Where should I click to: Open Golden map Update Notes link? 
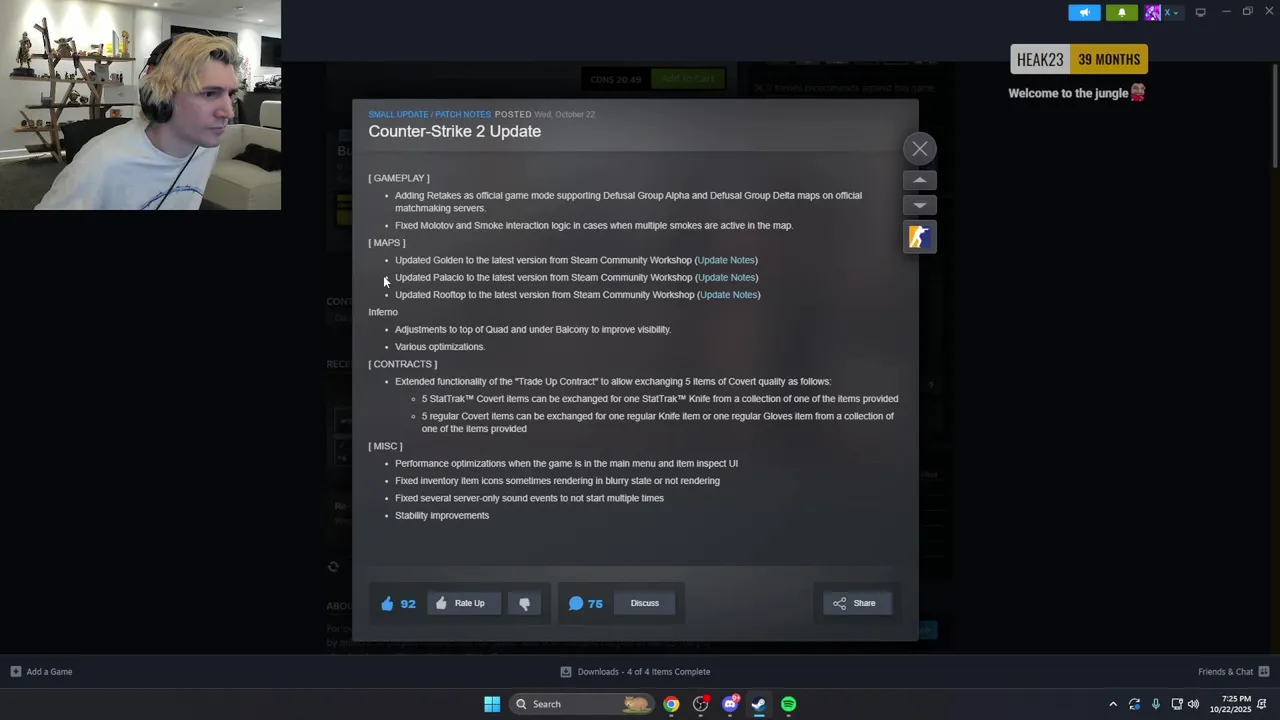726,260
